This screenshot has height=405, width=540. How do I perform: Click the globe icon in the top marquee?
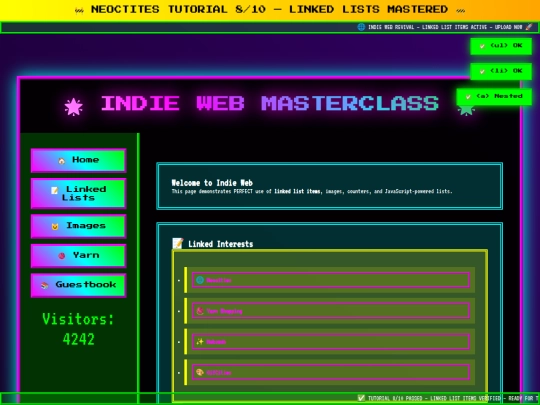pyautogui.click(x=361, y=27)
